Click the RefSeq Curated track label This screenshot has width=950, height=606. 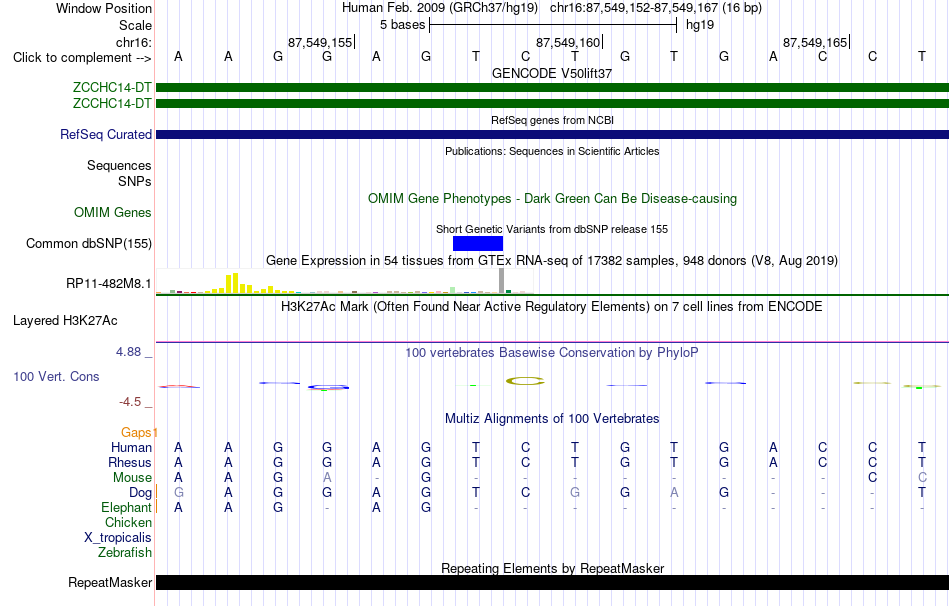pyautogui.click(x=106, y=135)
